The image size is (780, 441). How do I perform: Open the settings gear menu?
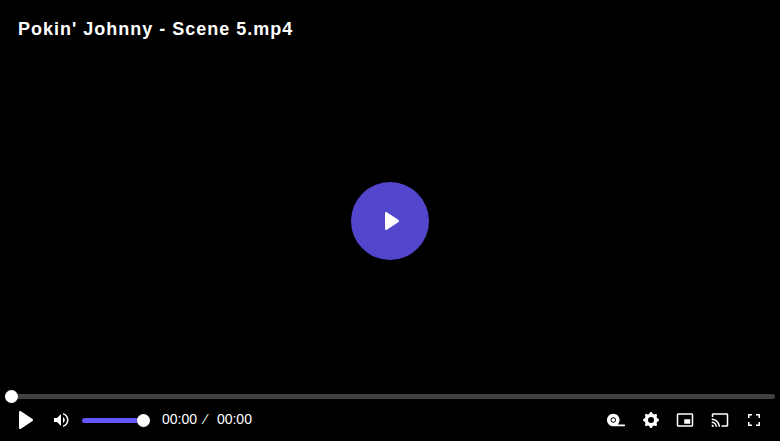click(651, 420)
